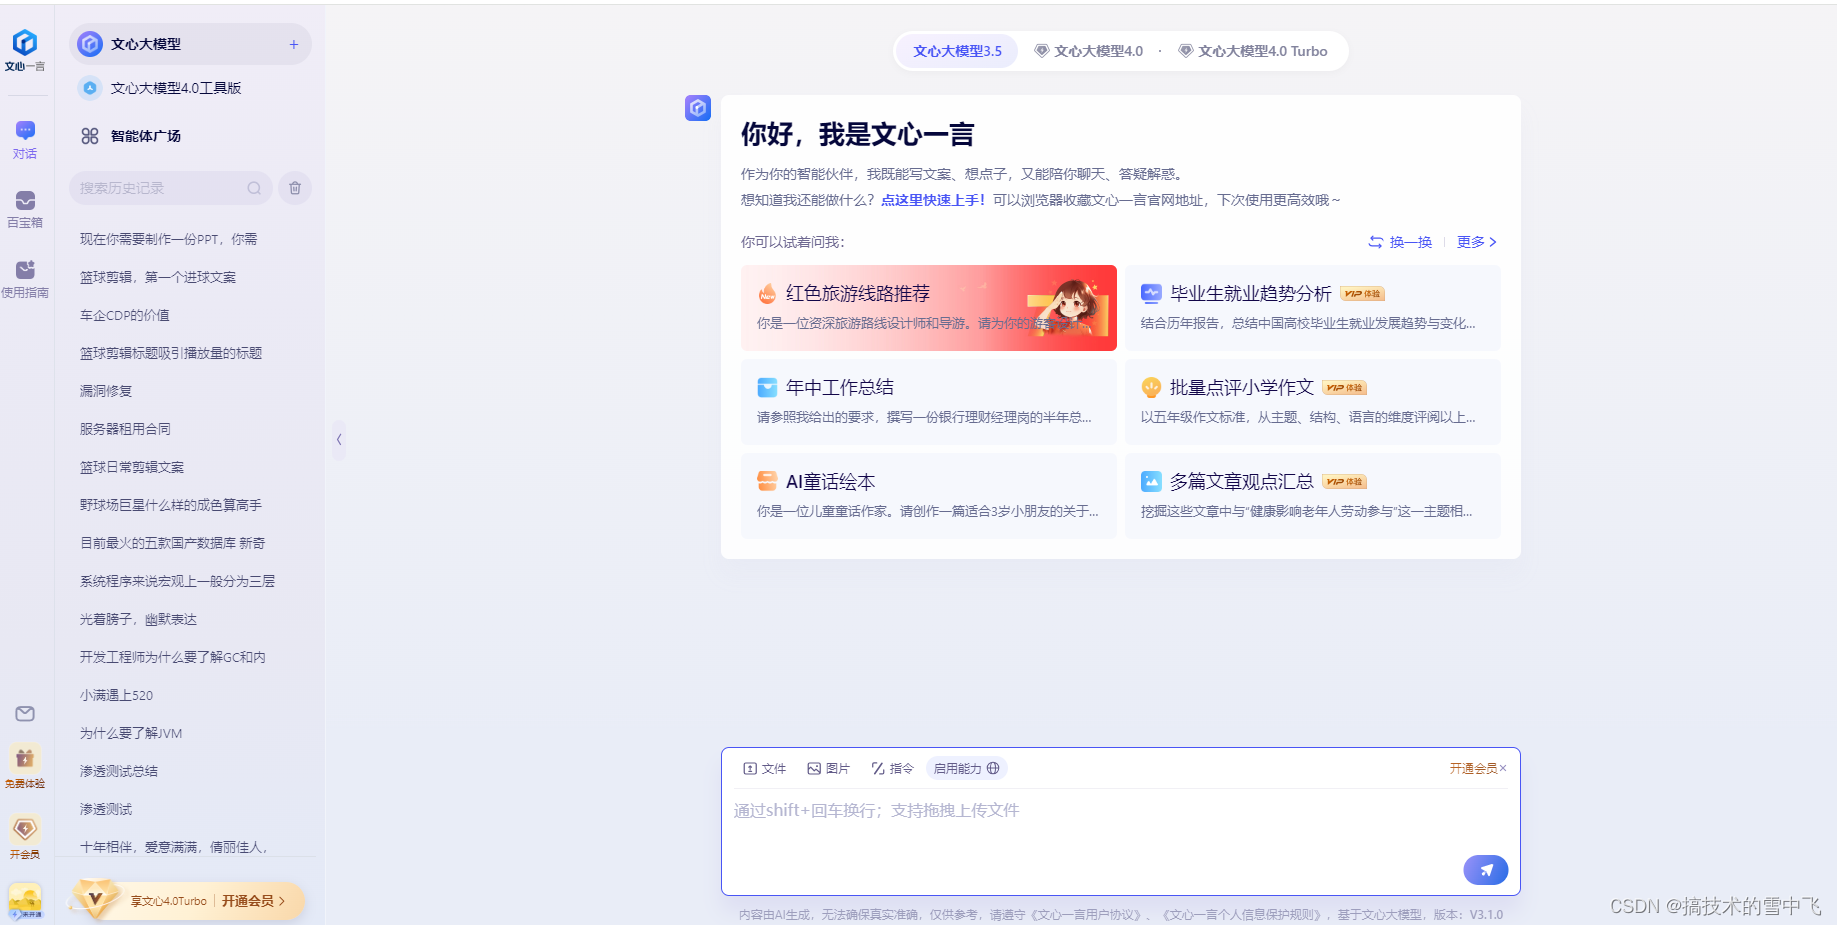Open the 红色旅游线路推荐 card
This screenshot has height=925, width=1837.
click(x=929, y=308)
